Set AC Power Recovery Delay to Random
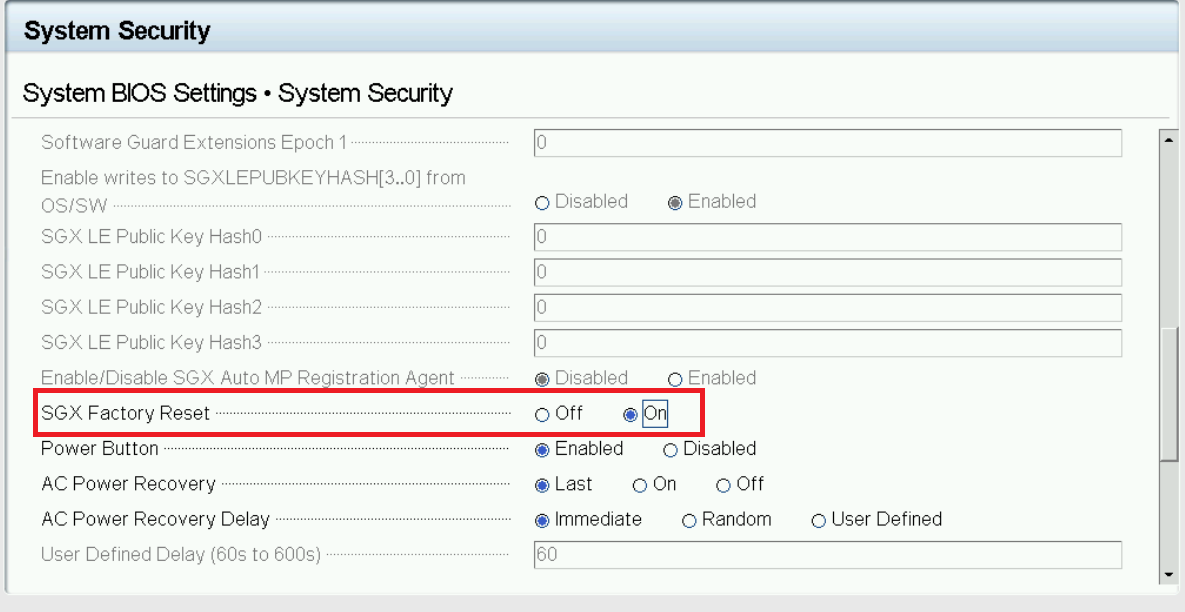The width and height of the screenshot is (1185, 612). pos(689,520)
